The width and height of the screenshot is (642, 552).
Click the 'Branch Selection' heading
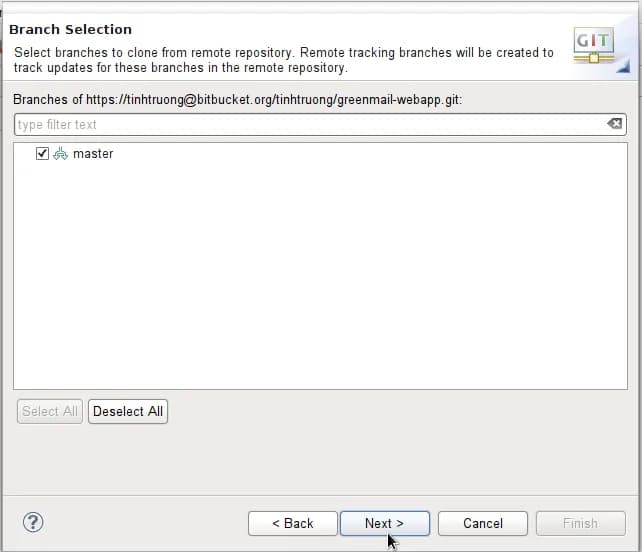[70, 30]
